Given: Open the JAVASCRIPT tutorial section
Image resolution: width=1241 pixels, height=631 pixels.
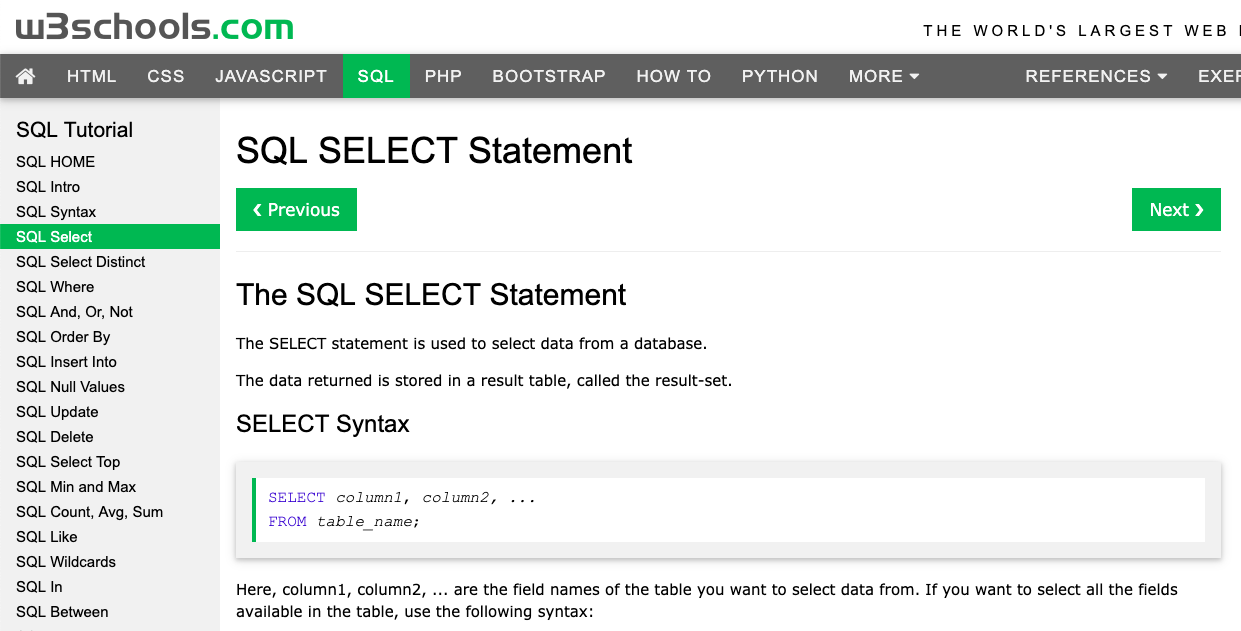Looking at the screenshot, I should click(270, 76).
